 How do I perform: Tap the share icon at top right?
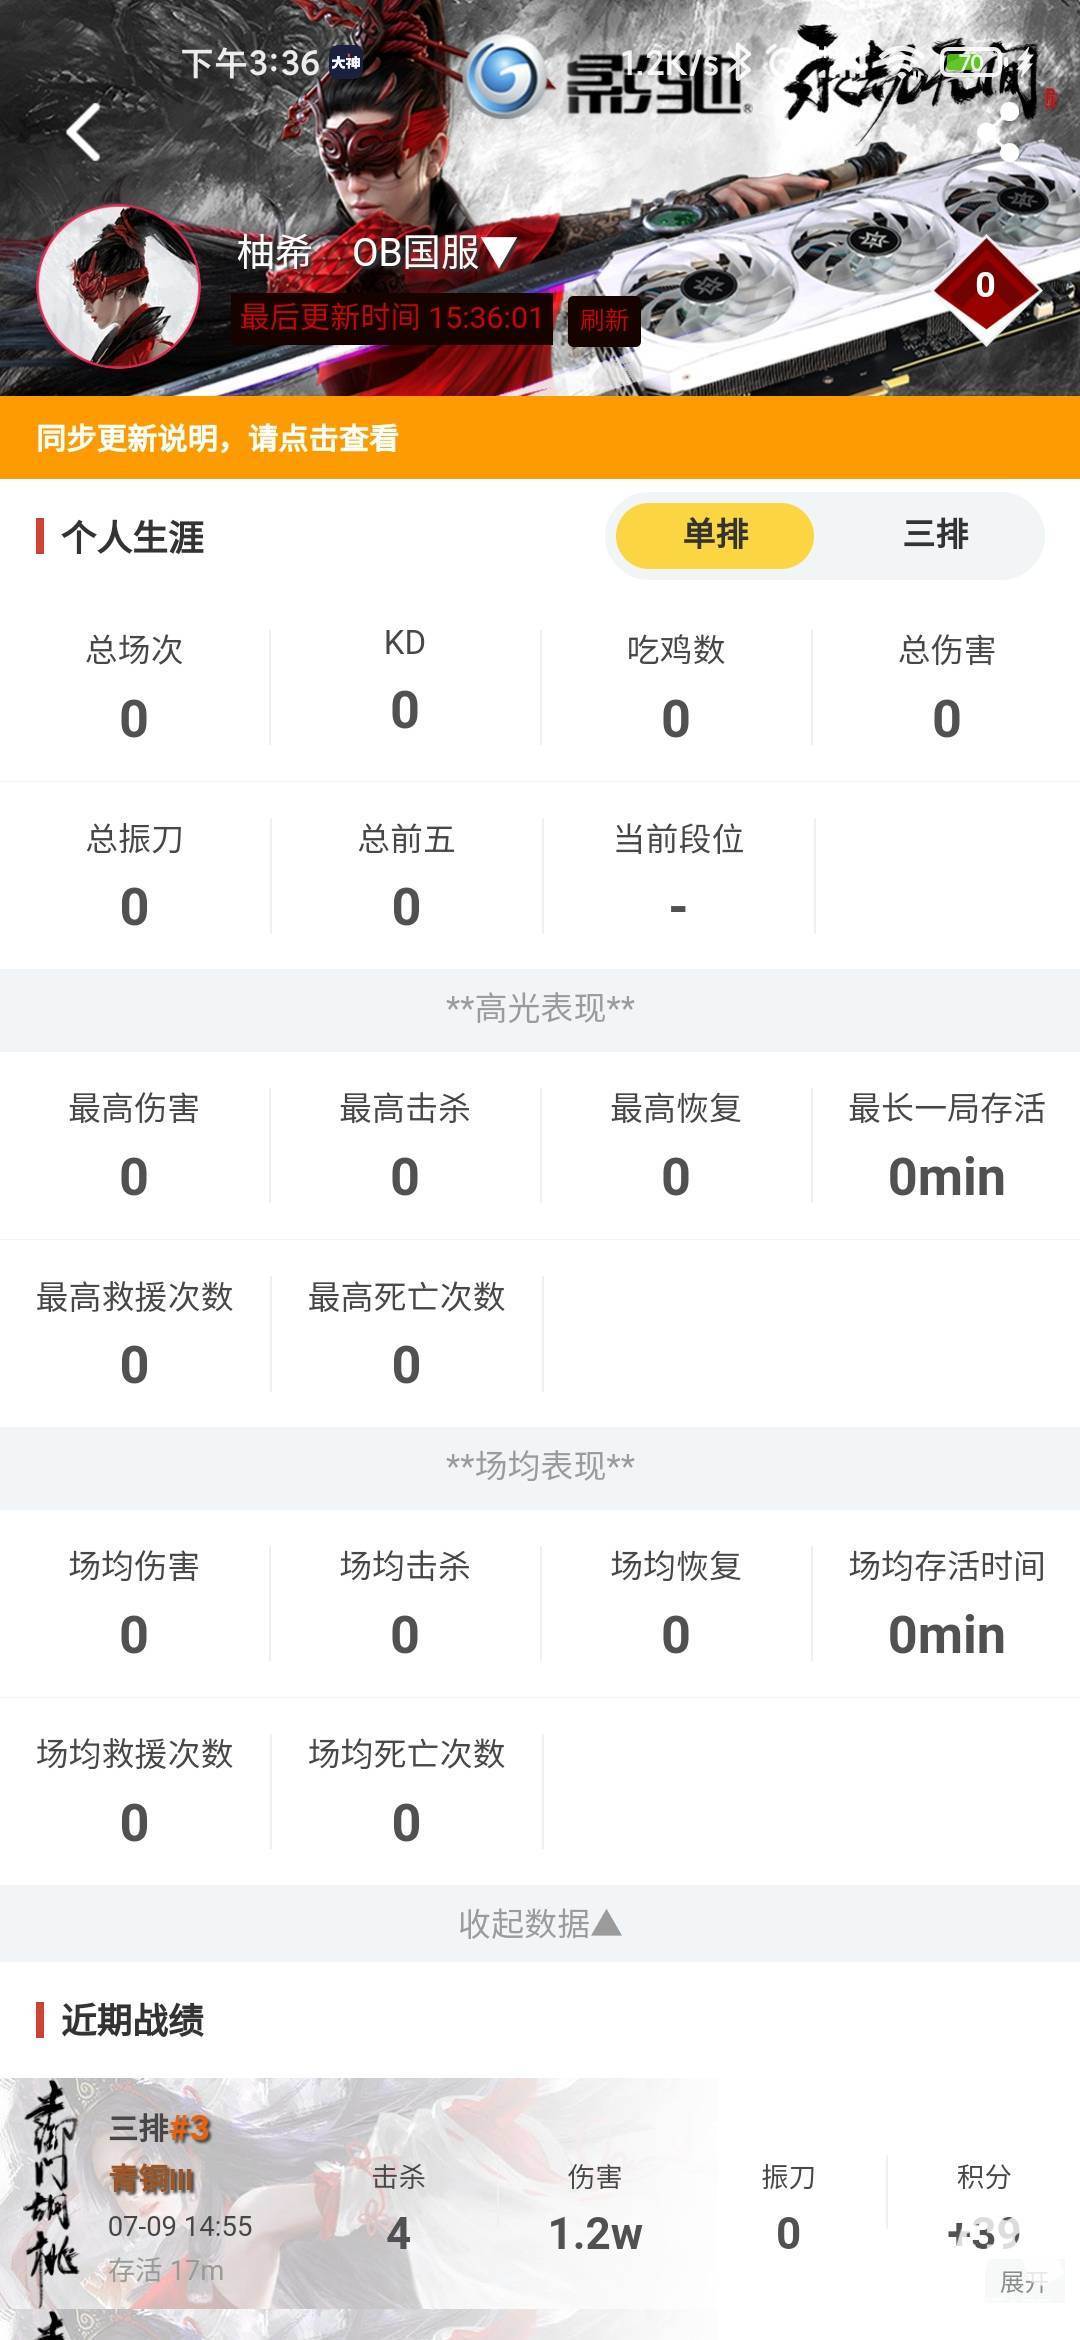1000,132
